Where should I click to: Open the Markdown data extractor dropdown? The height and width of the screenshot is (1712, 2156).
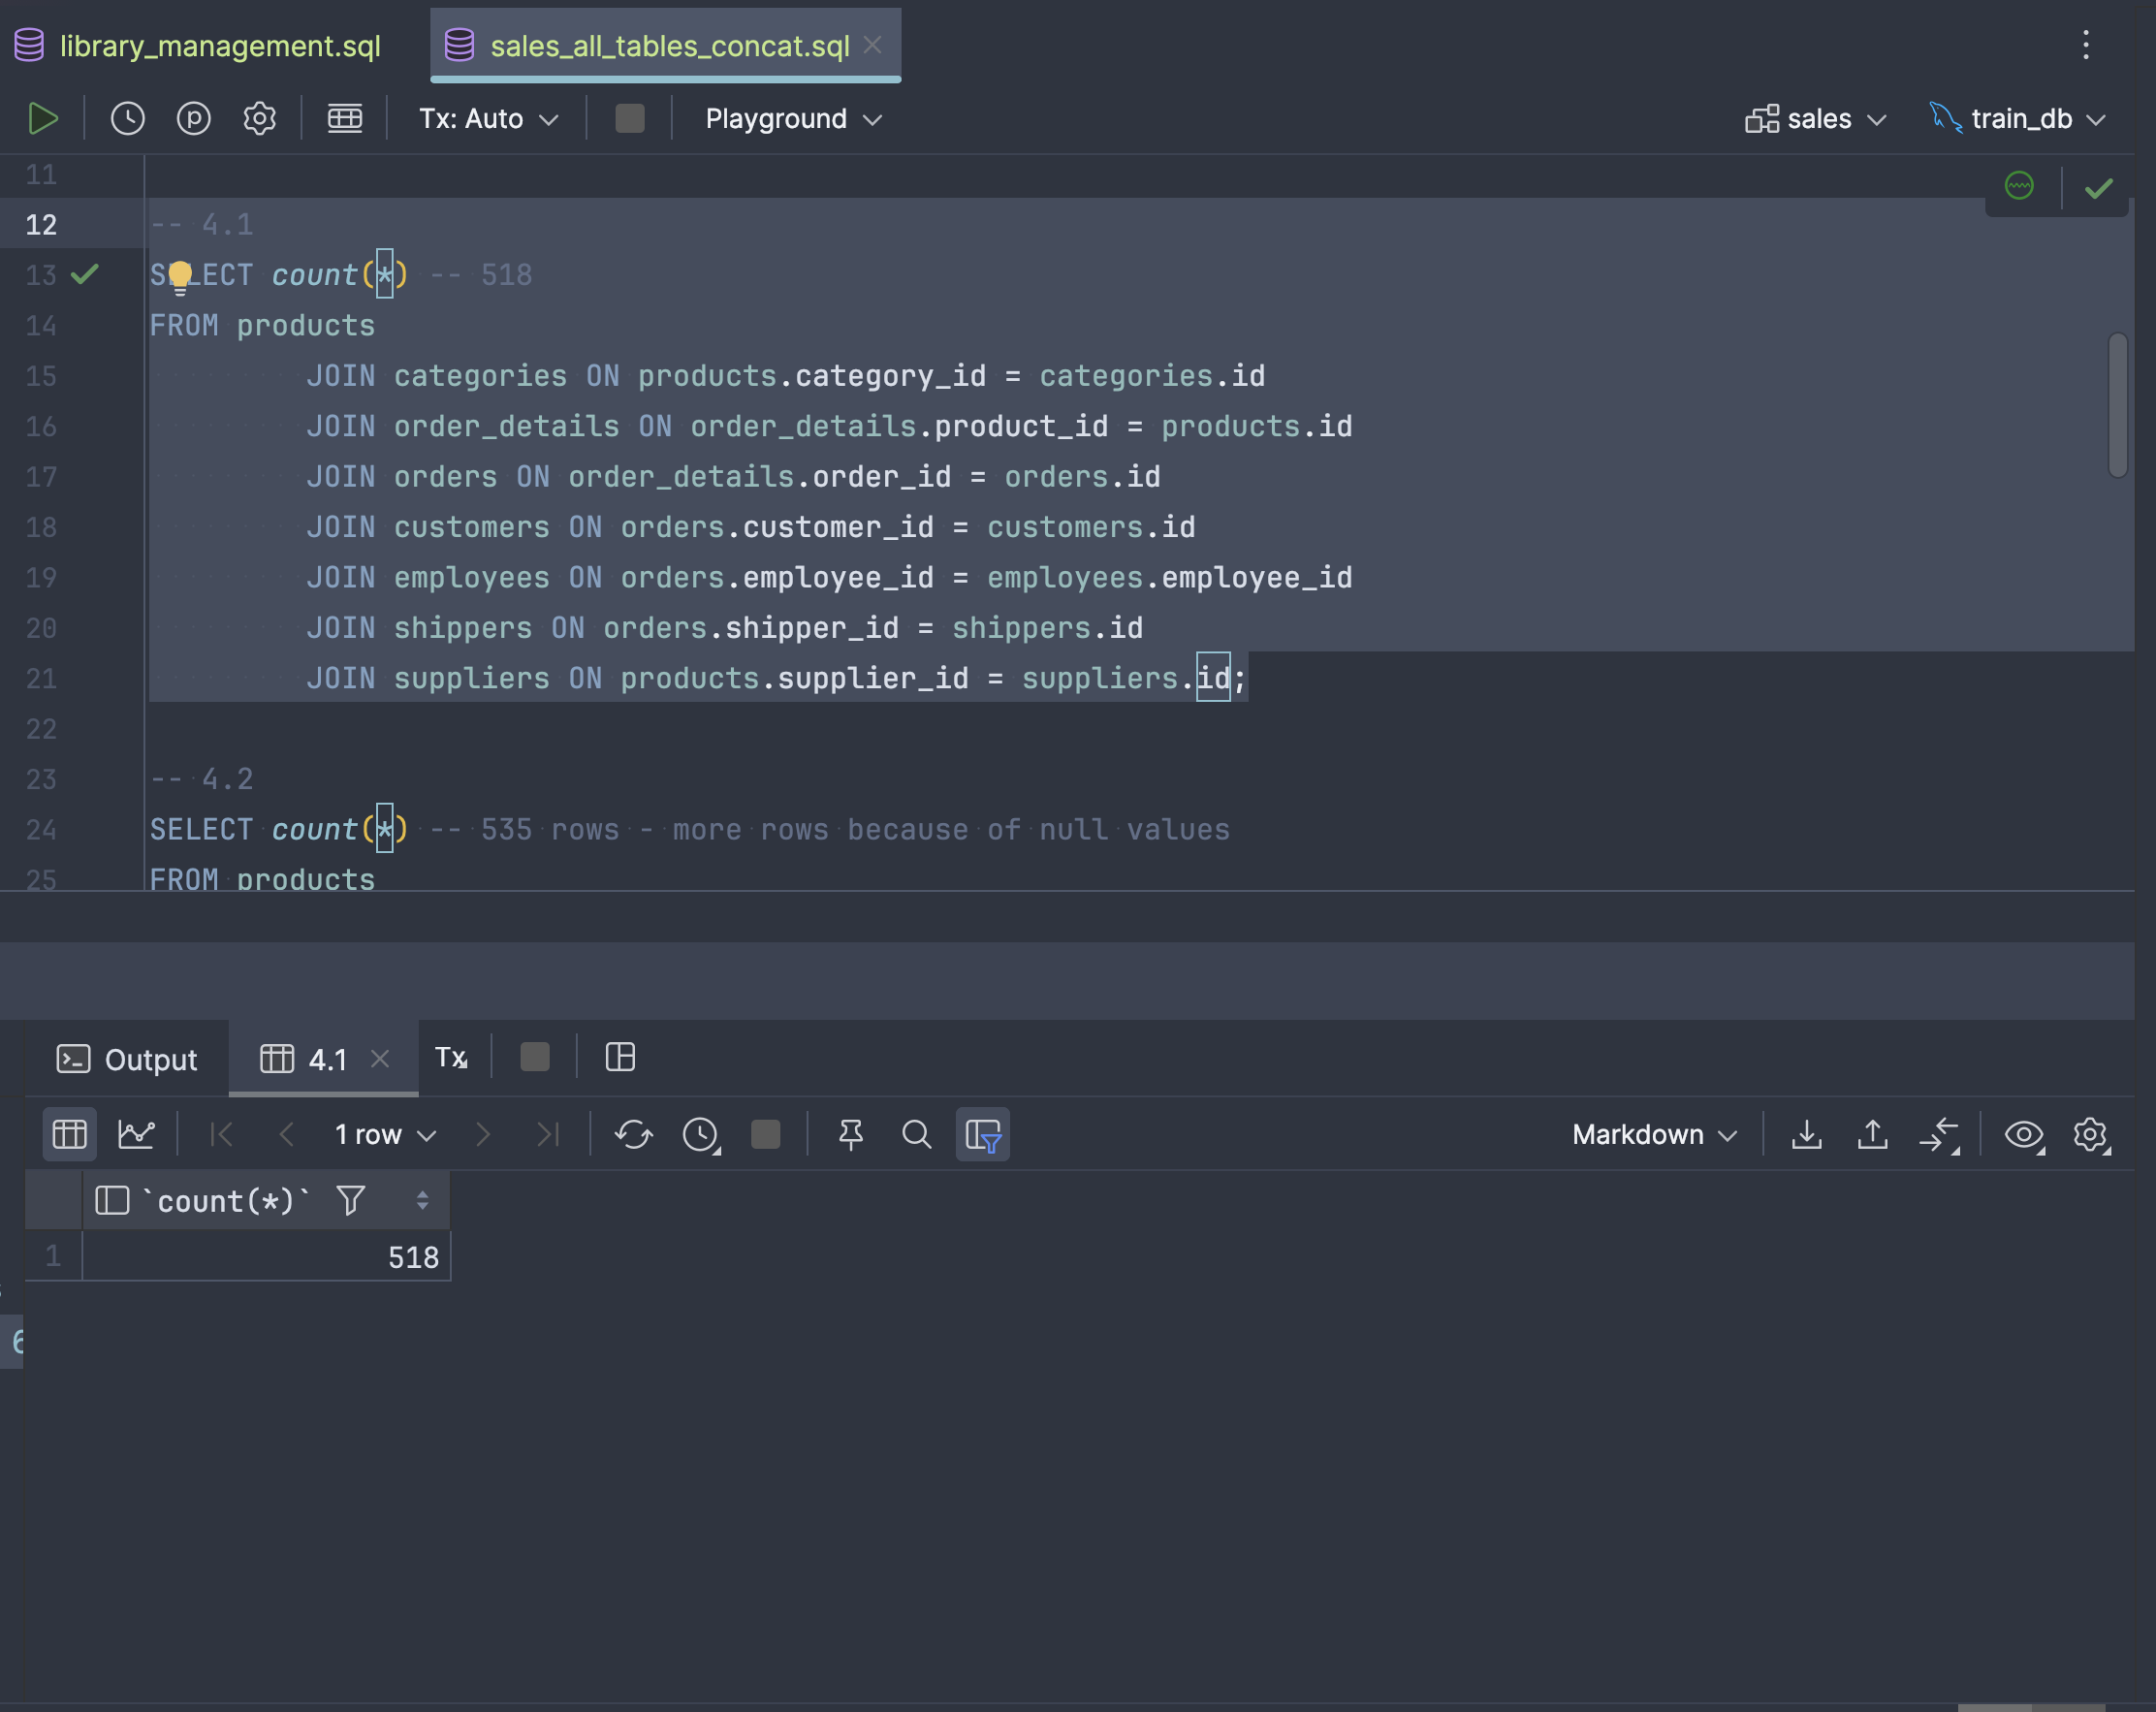[1654, 1134]
